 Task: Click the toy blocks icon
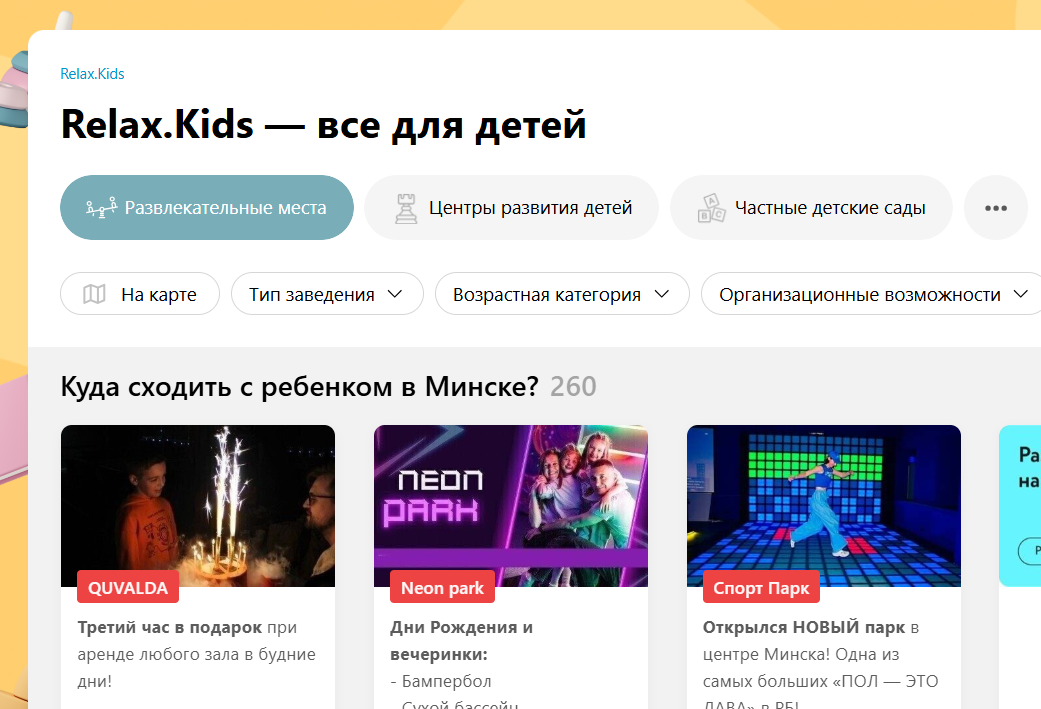[x=711, y=208]
